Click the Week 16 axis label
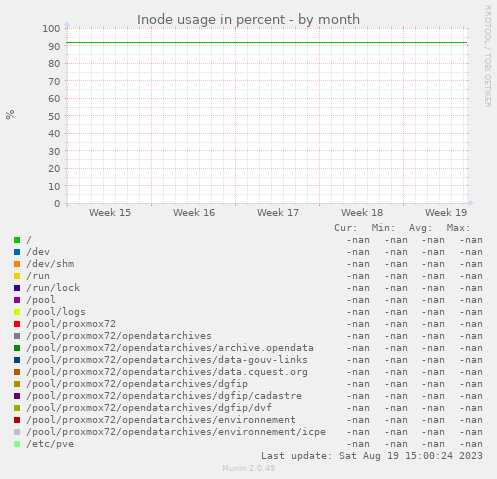The height and width of the screenshot is (479, 497). click(194, 213)
